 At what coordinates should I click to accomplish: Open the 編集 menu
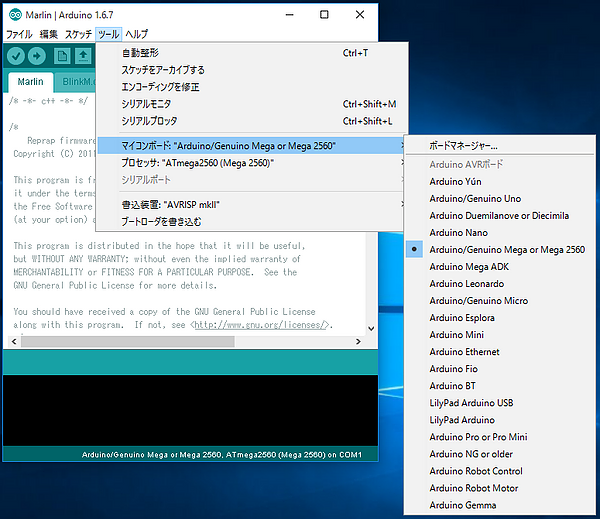point(49,34)
